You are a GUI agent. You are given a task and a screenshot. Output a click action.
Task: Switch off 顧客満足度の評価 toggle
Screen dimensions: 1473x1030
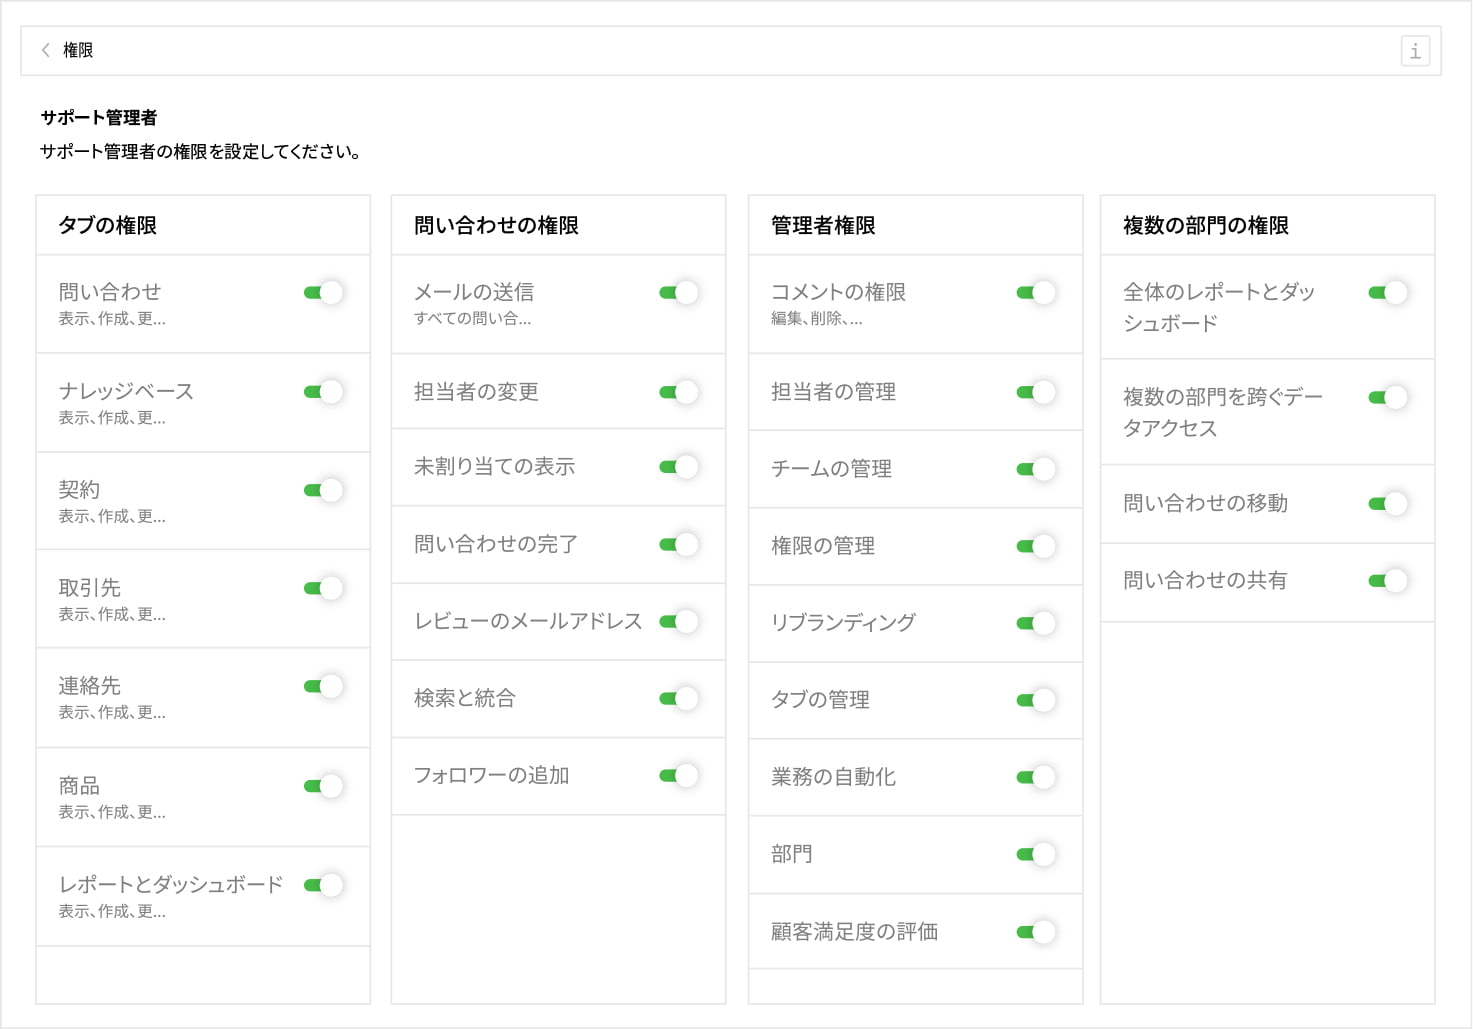pos(1036,933)
